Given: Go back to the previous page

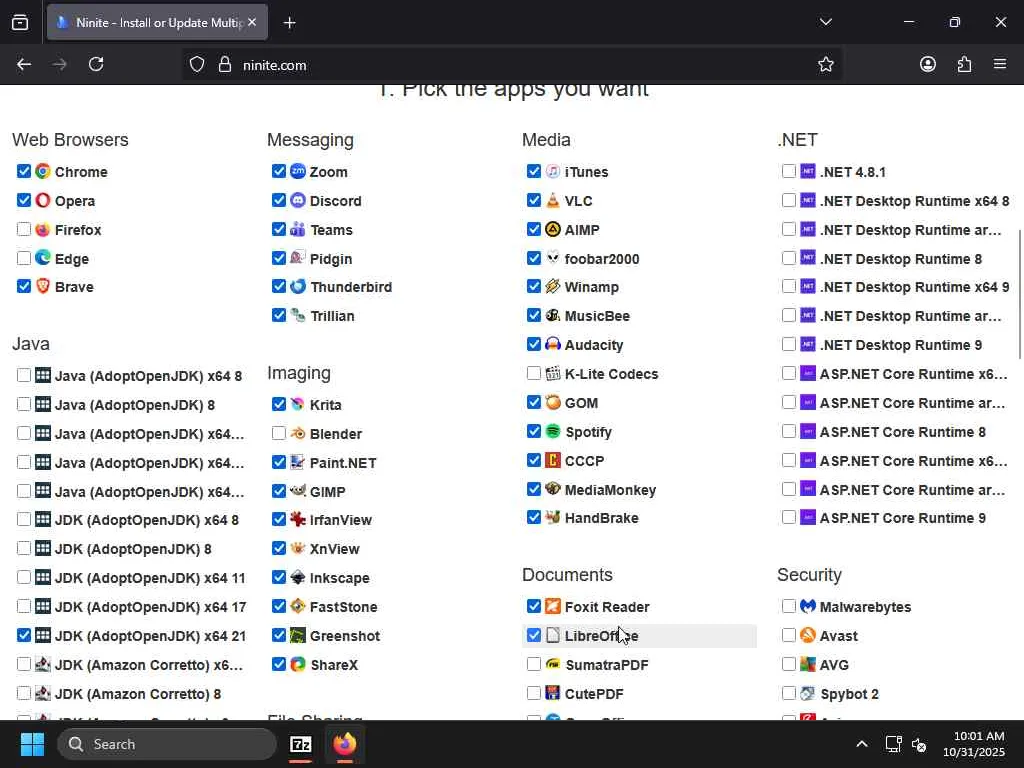Looking at the screenshot, I should pyautogui.click(x=24, y=64).
